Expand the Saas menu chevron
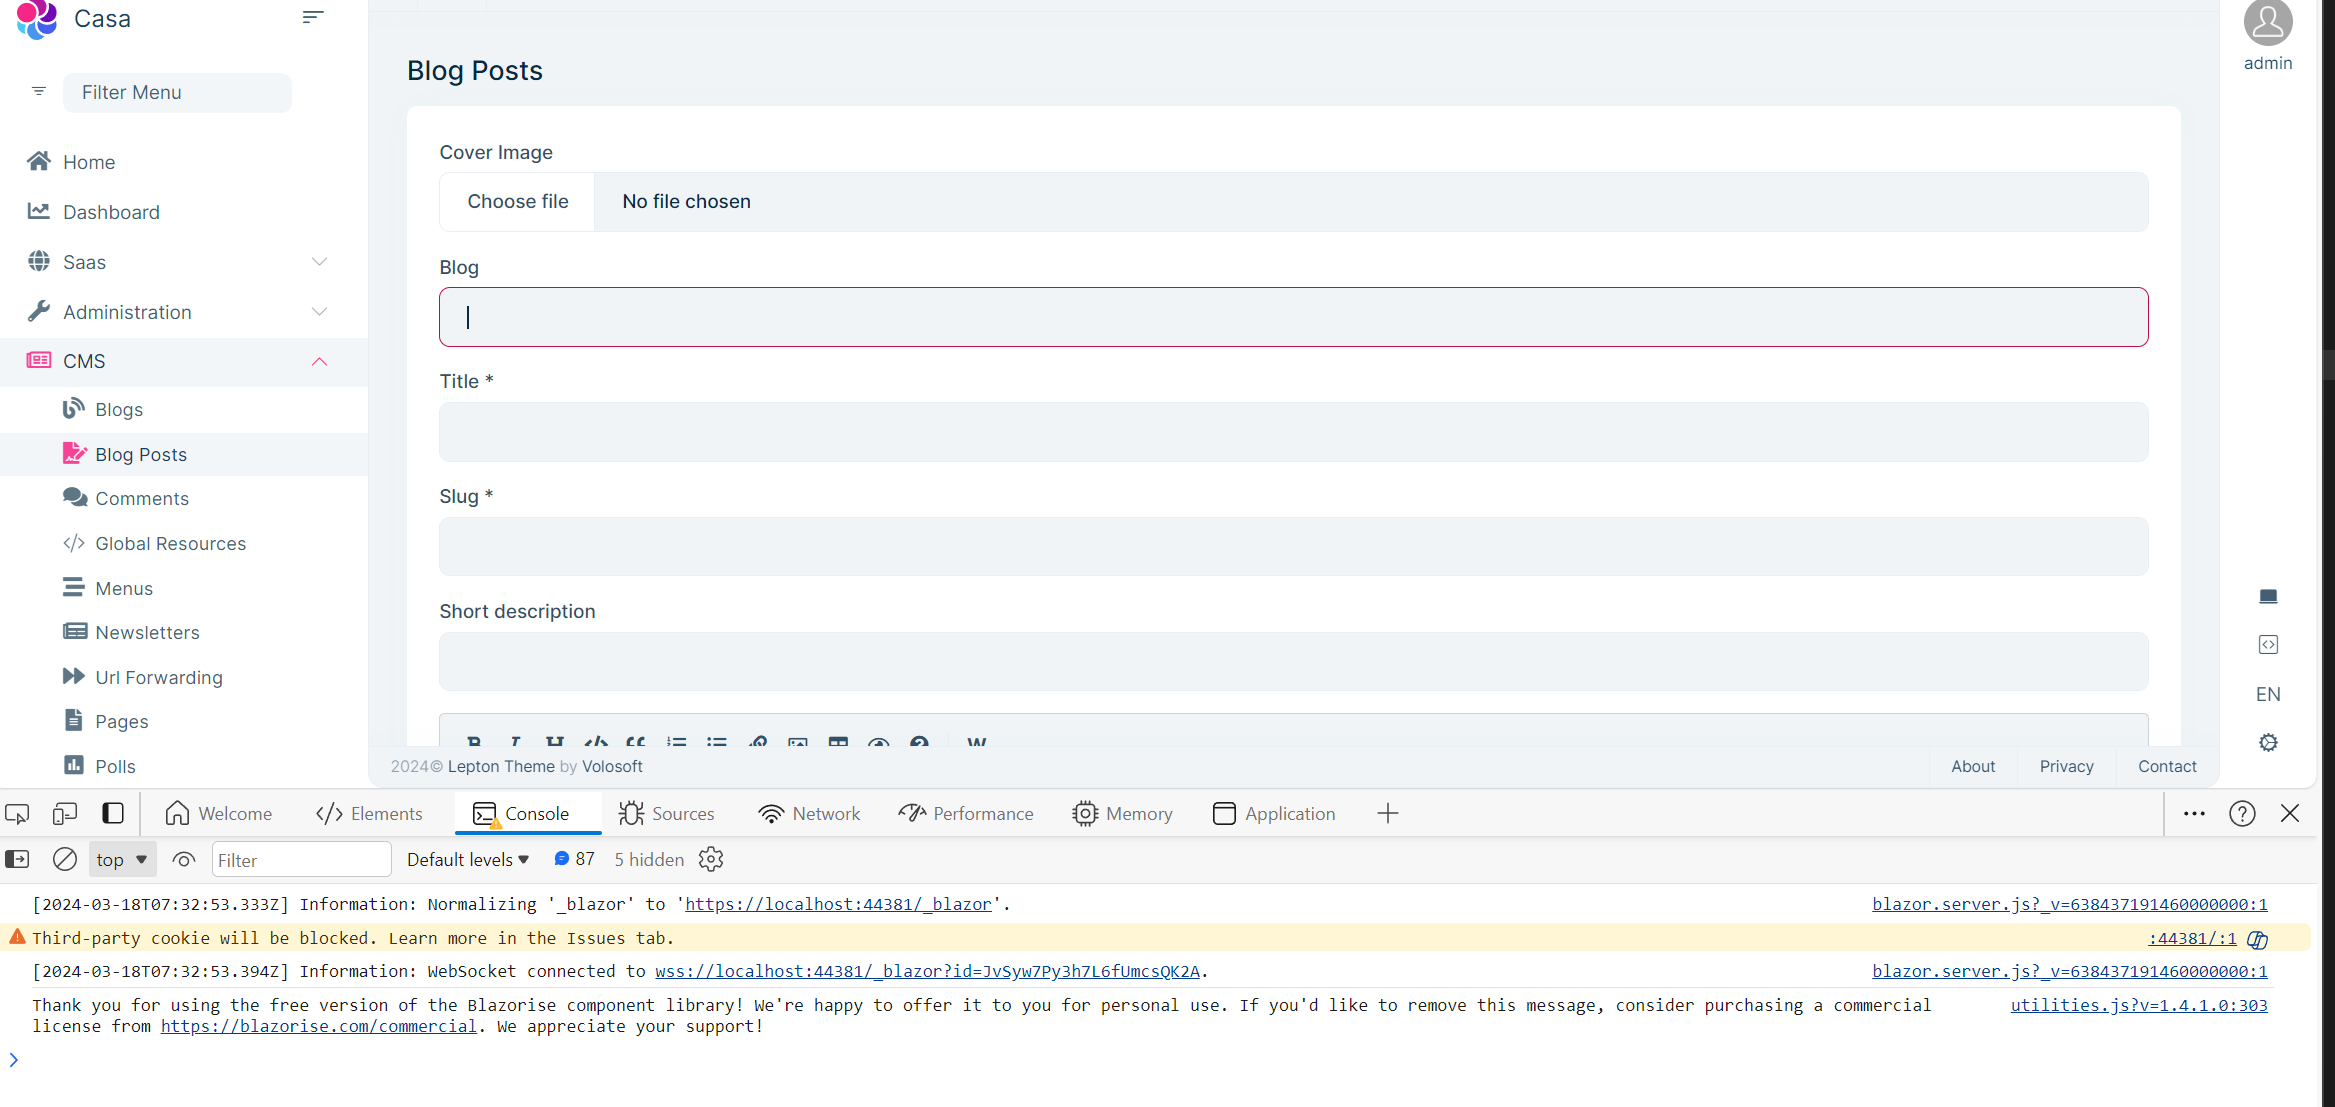The width and height of the screenshot is (2335, 1107). point(319,262)
